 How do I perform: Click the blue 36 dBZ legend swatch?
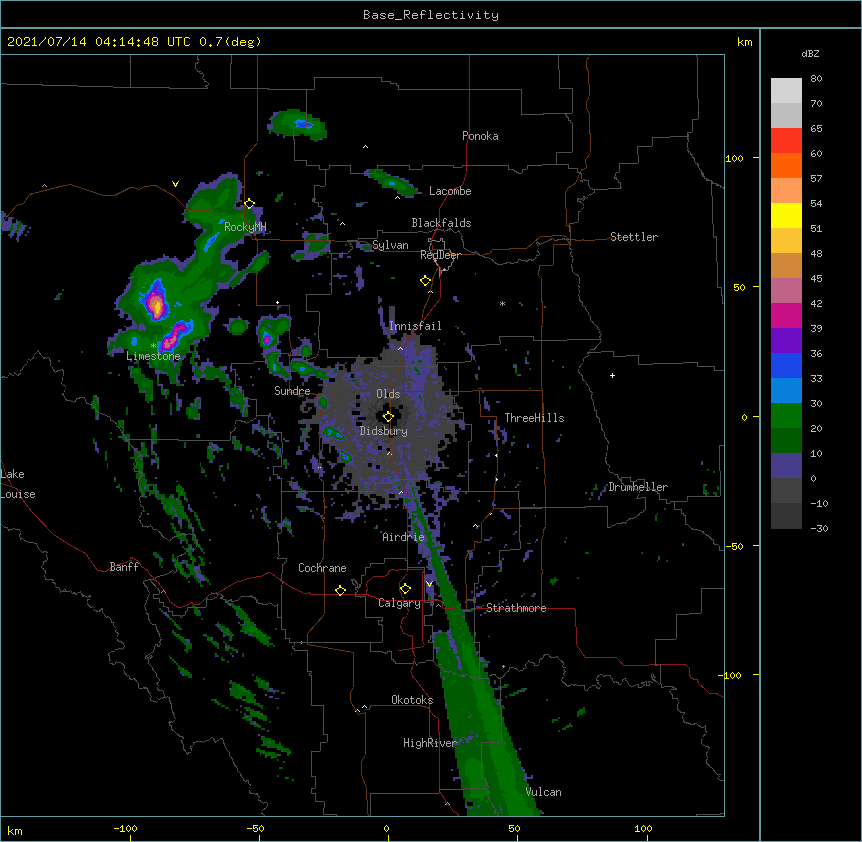[x=786, y=365]
